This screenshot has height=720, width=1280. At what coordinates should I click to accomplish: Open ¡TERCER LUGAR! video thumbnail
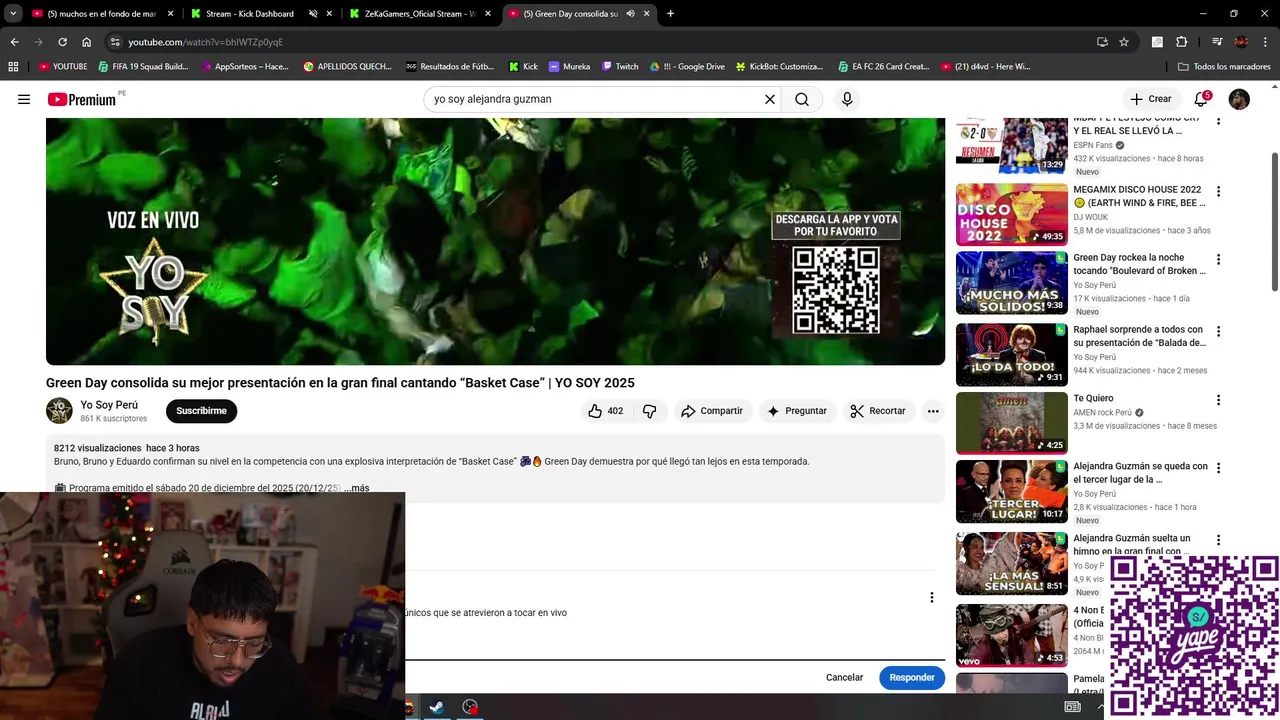tap(1012, 491)
